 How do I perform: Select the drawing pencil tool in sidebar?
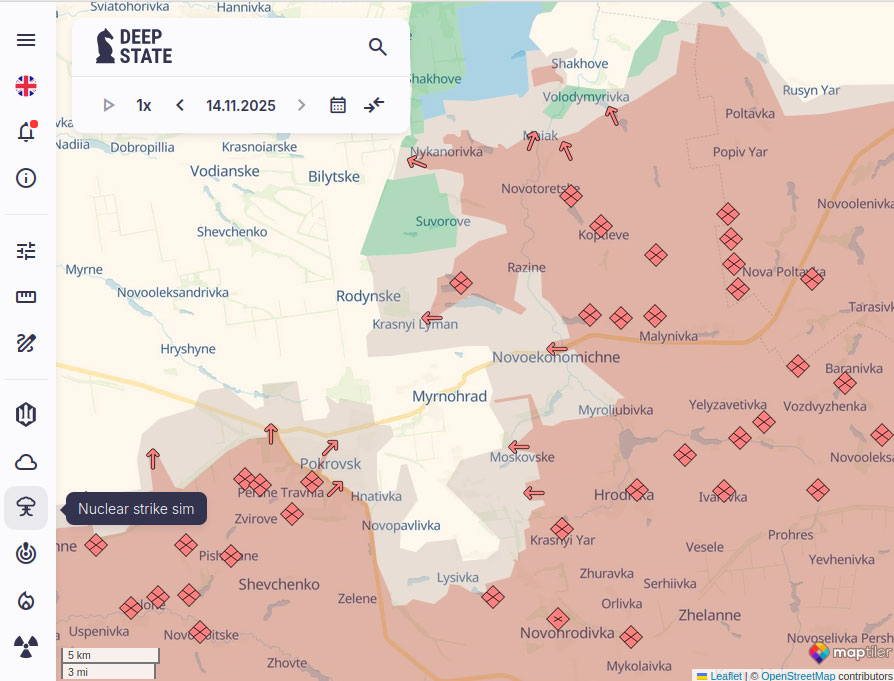point(26,343)
